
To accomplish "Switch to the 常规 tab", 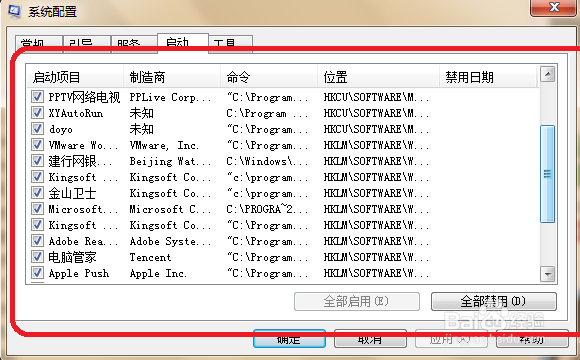I will click(38, 44).
